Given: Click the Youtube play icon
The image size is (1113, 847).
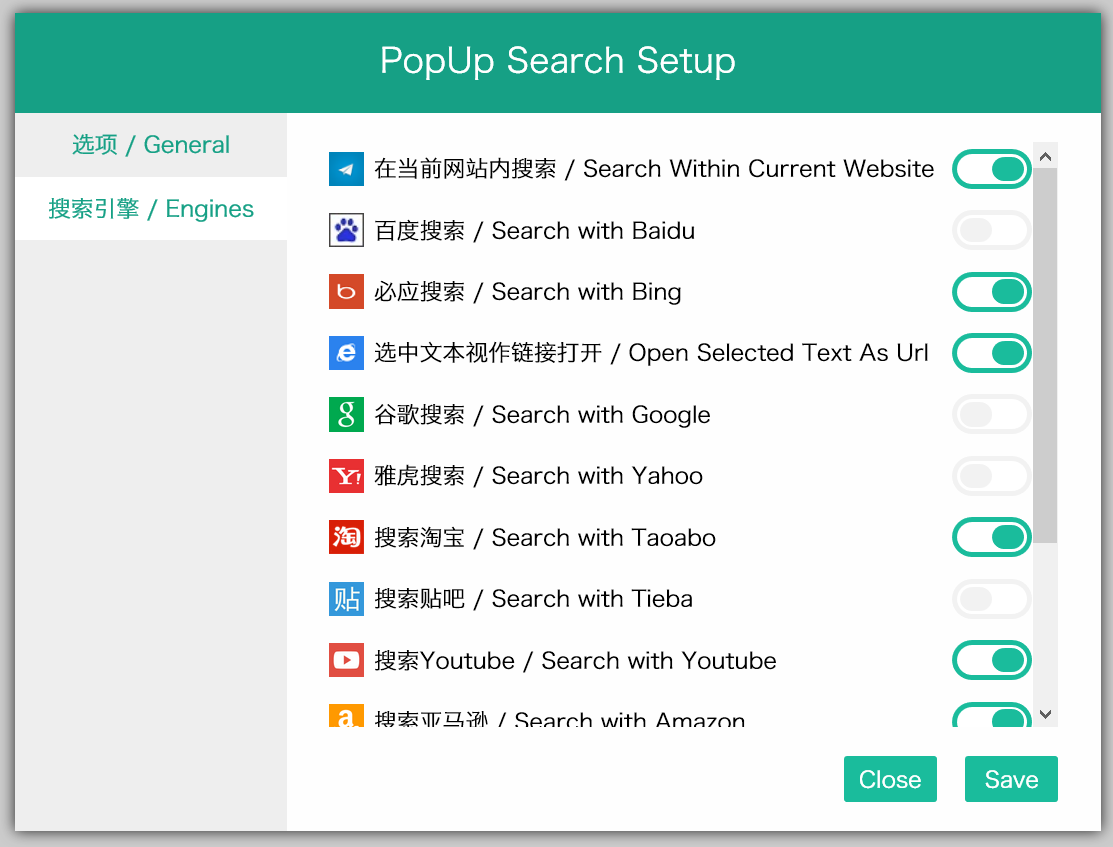Looking at the screenshot, I should [x=346, y=660].
